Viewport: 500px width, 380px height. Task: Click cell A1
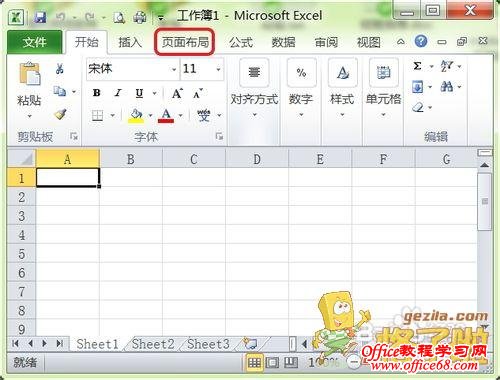click(x=67, y=177)
